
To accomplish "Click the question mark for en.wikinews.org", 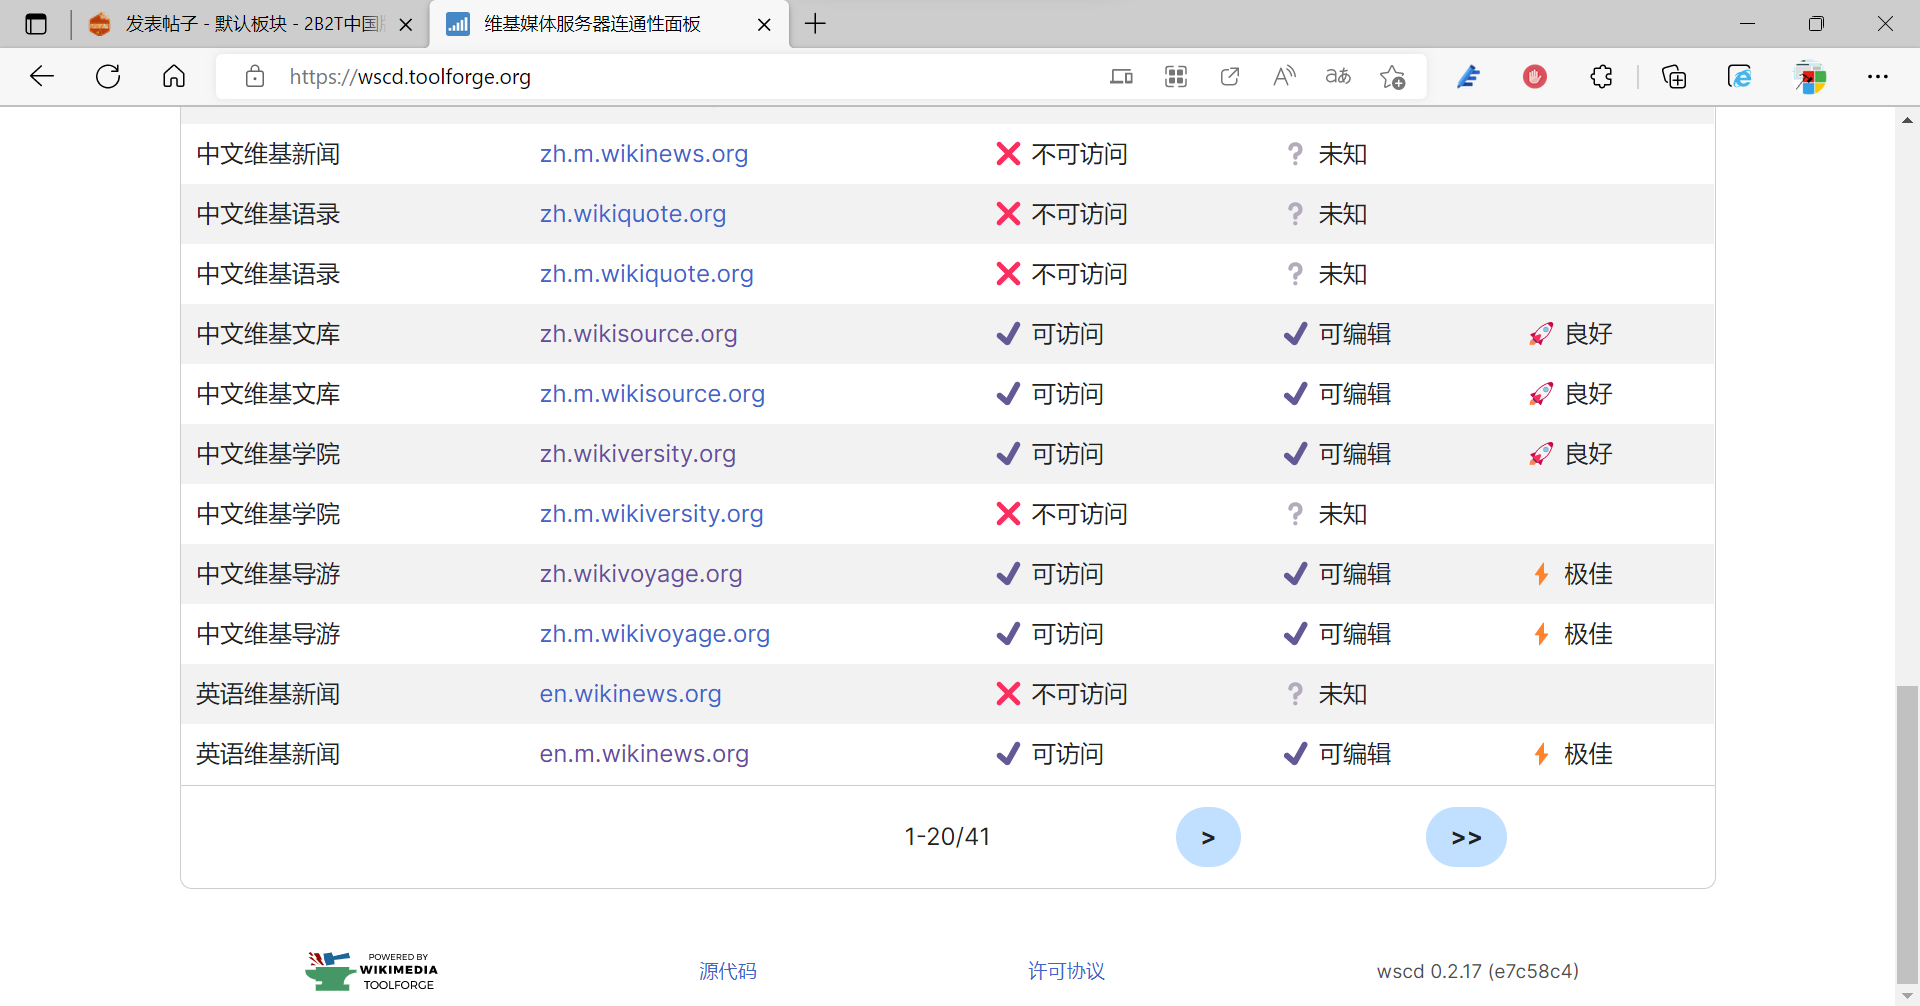I will [1295, 694].
